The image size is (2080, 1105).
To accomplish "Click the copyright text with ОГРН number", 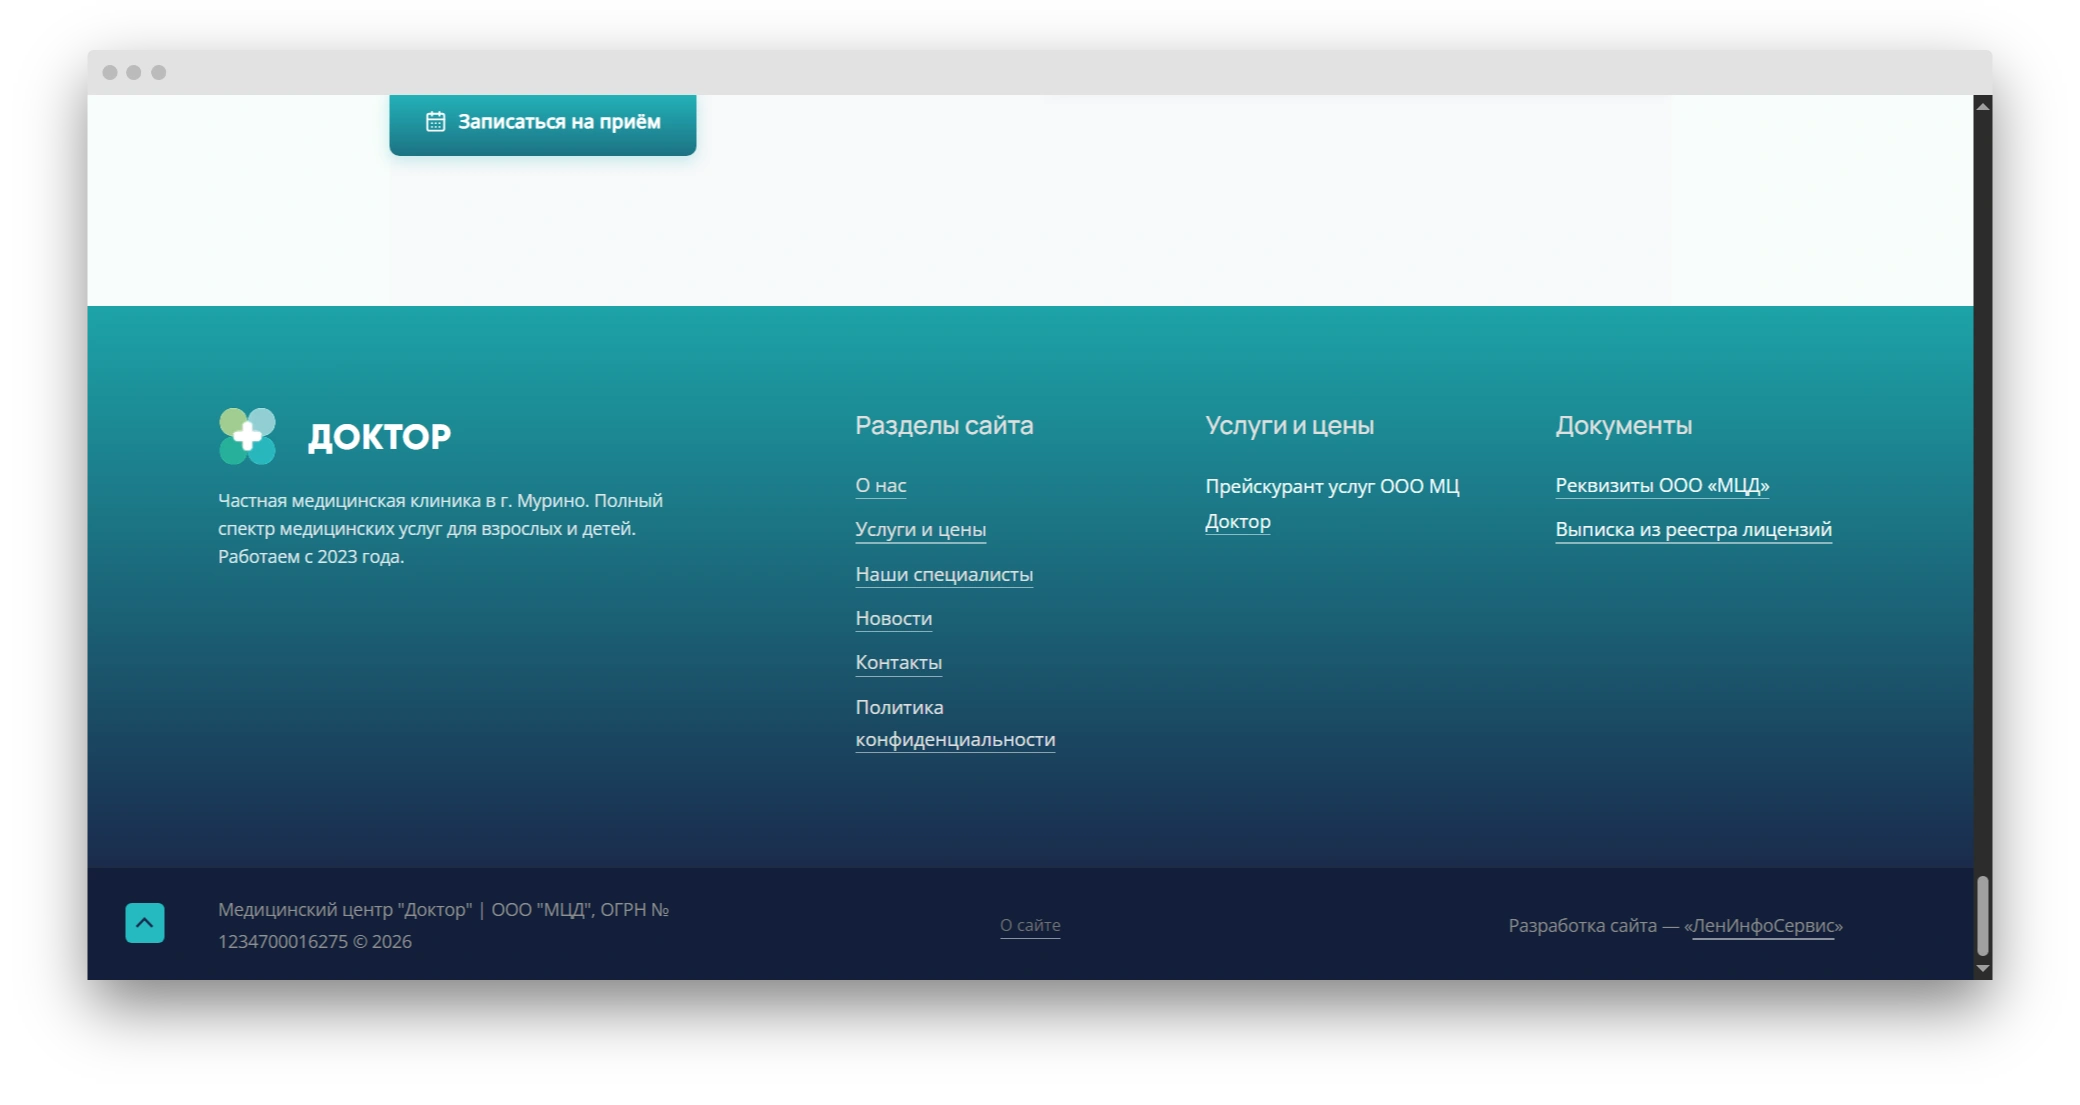I will click(444, 925).
